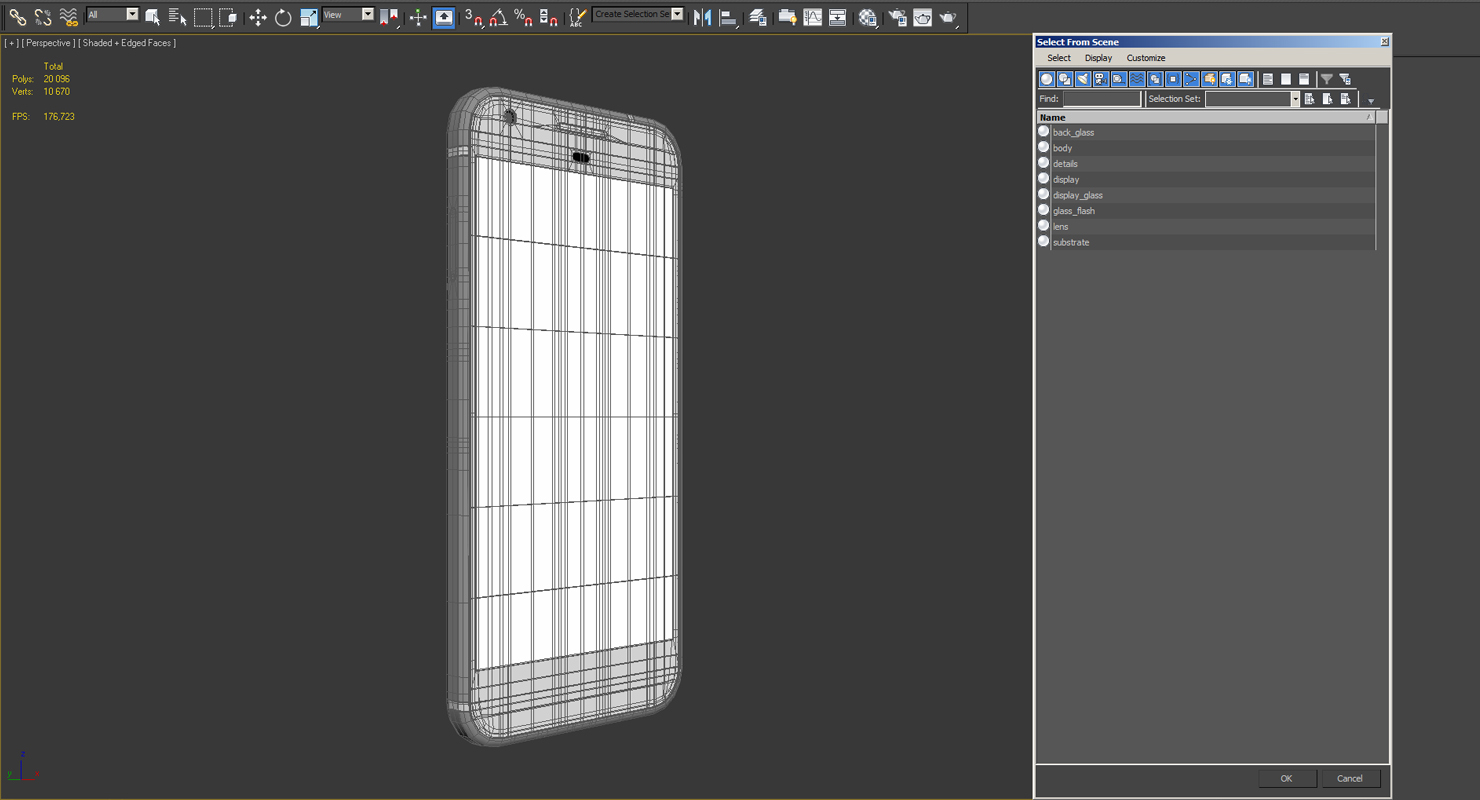Click the OK button
The image size is (1480, 800).
[x=1286, y=778]
